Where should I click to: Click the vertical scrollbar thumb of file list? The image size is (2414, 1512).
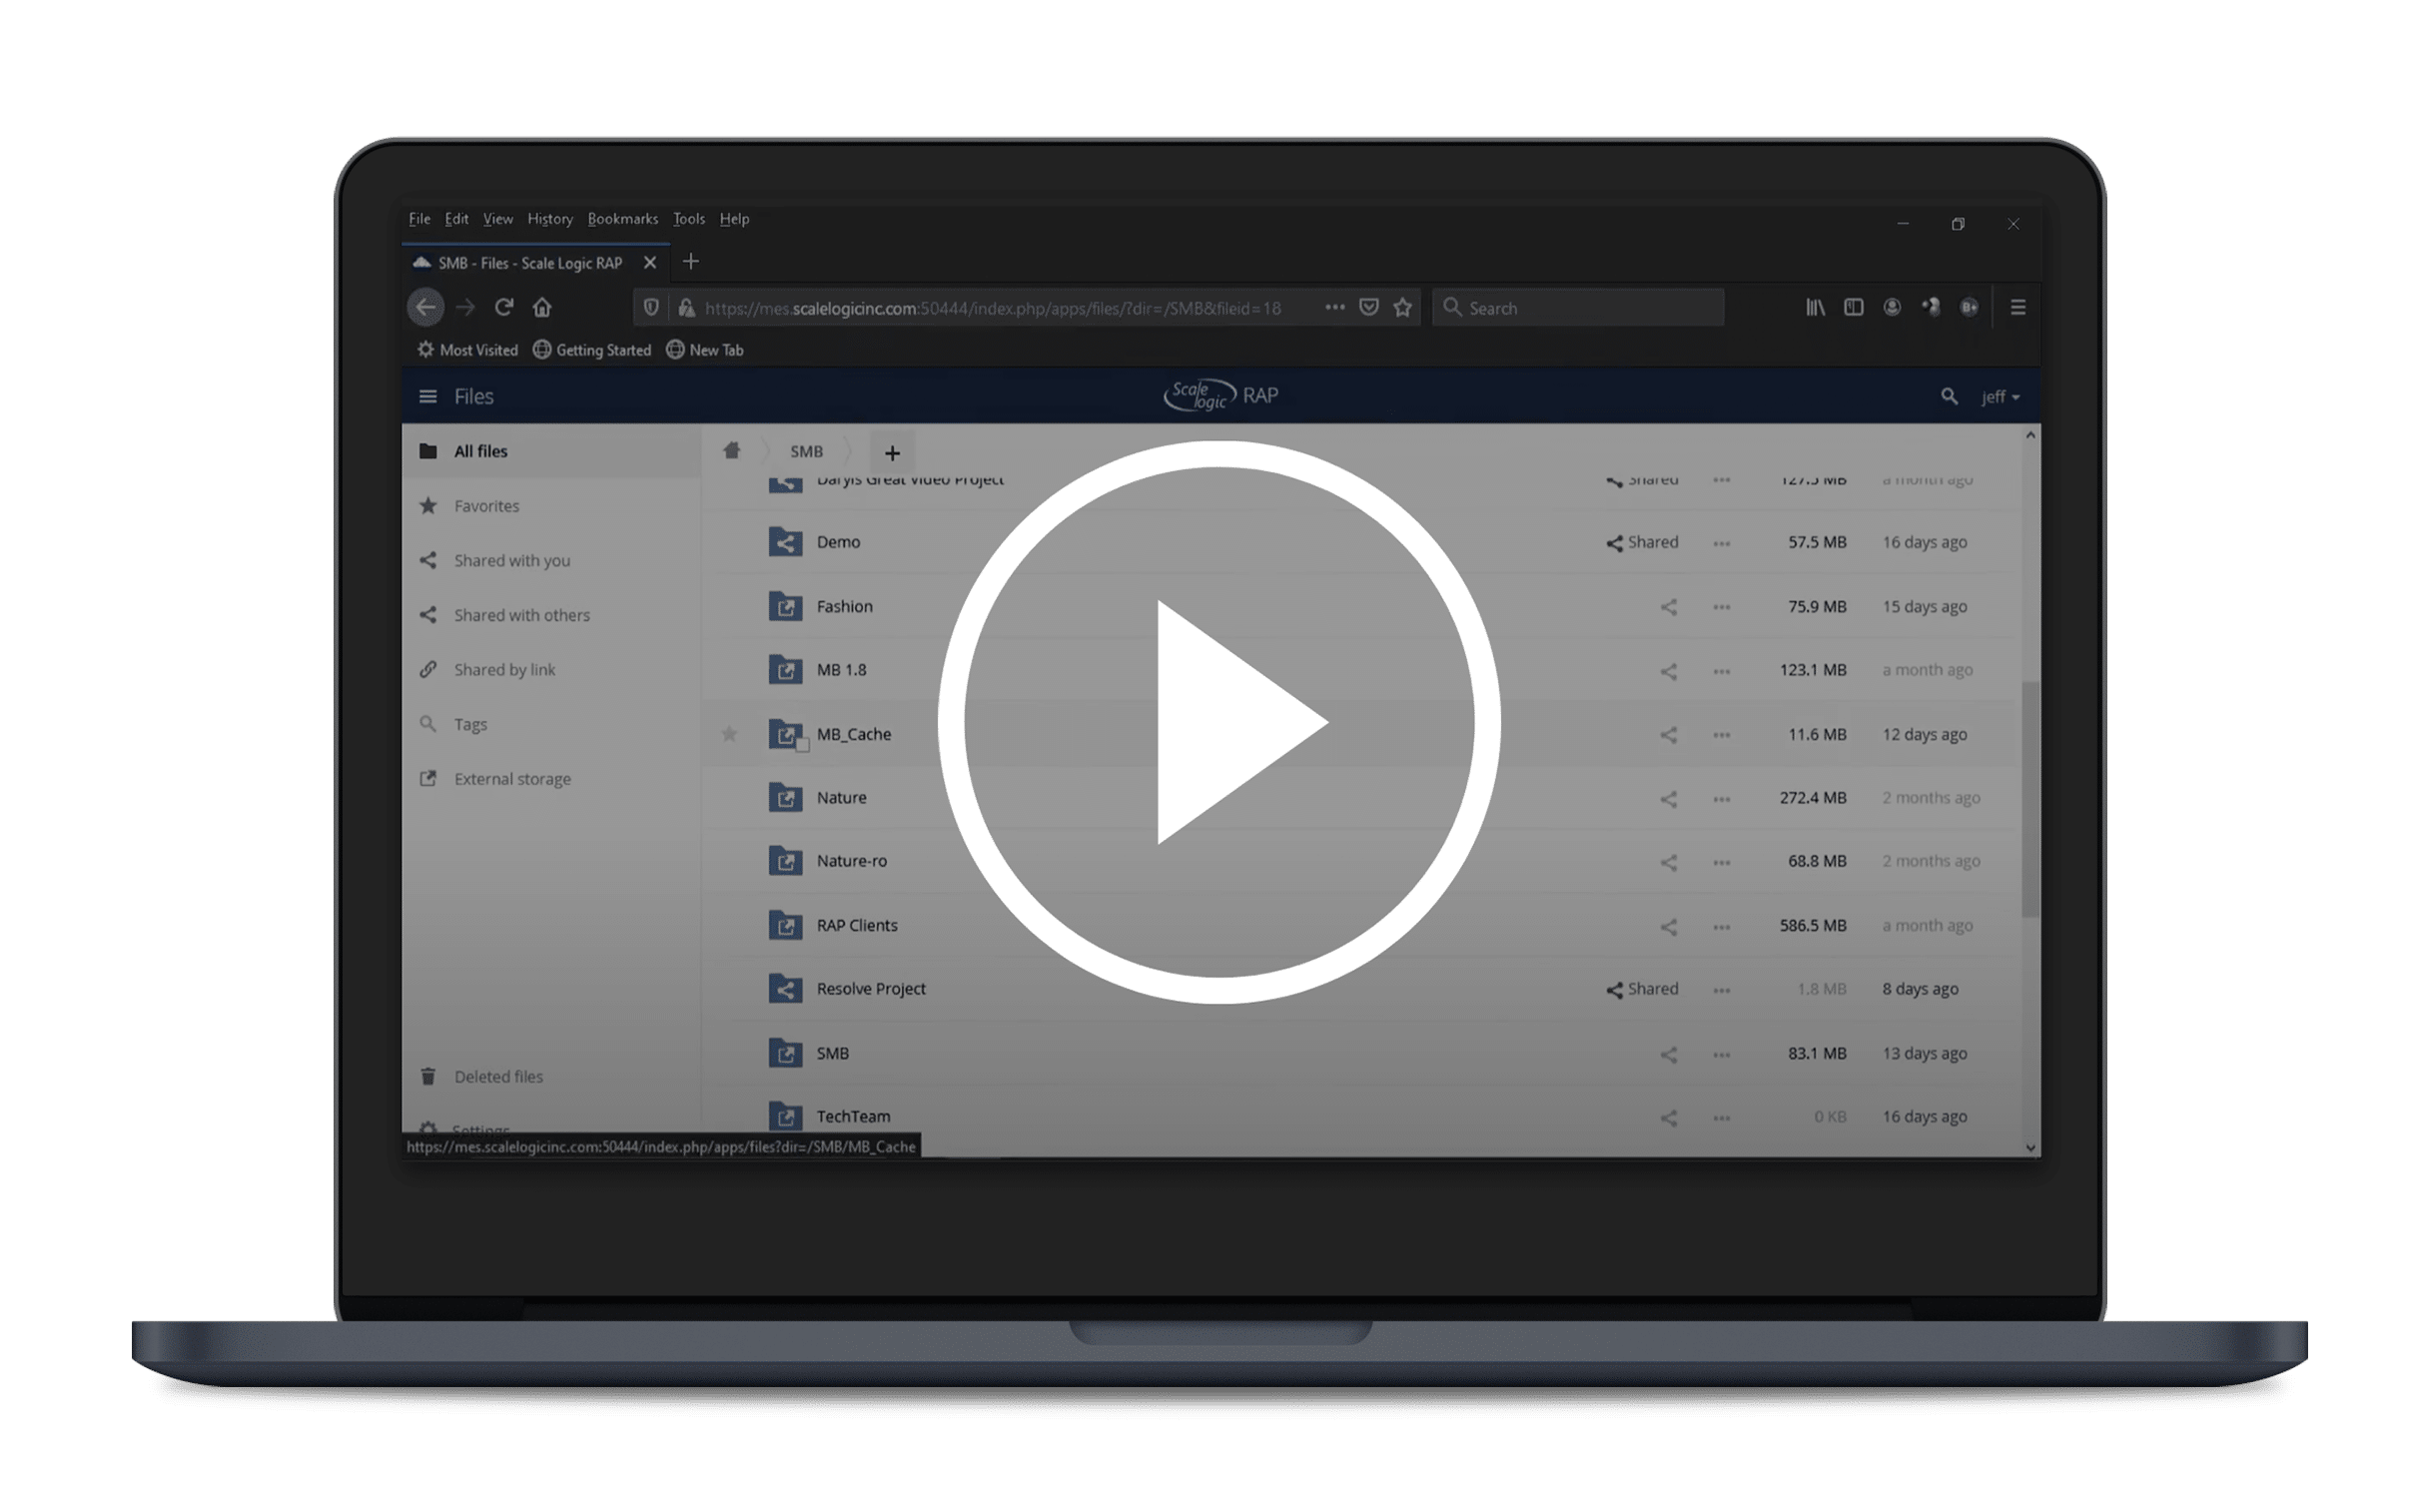tap(2029, 799)
